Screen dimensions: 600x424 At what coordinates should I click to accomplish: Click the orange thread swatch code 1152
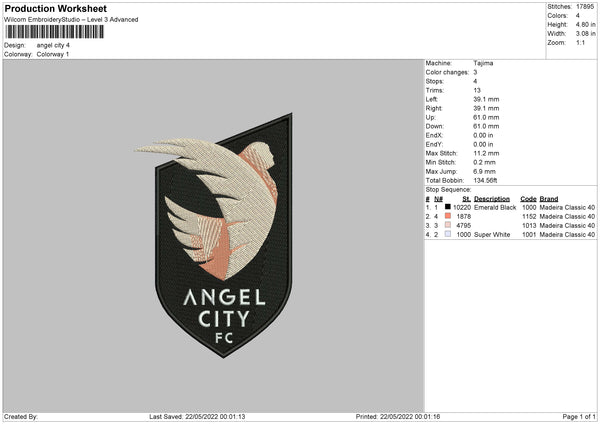click(448, 216)
